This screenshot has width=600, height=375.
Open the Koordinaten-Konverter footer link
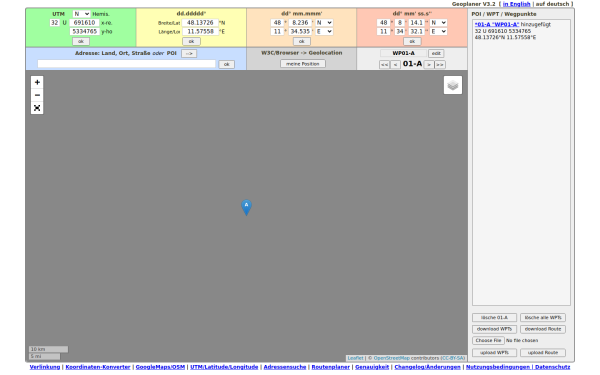(98, 367)
